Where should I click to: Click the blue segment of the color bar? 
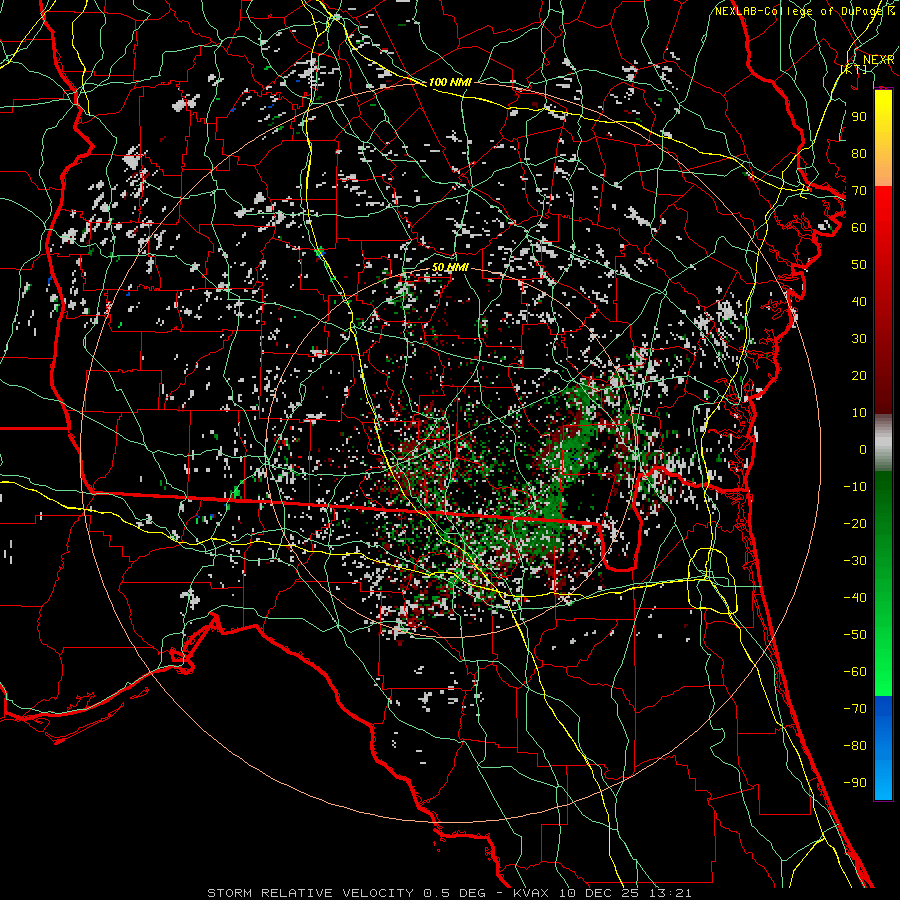[883, 747]
